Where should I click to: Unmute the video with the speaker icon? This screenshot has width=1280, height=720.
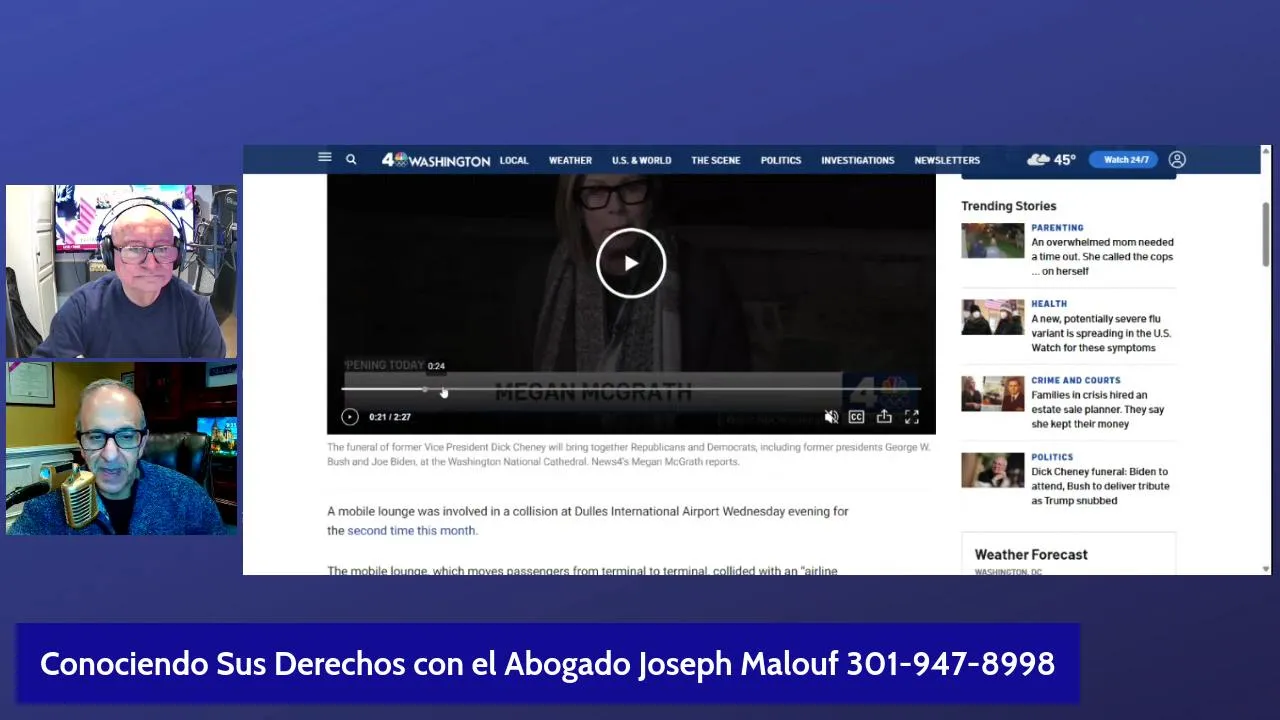[x=830, y=417]
